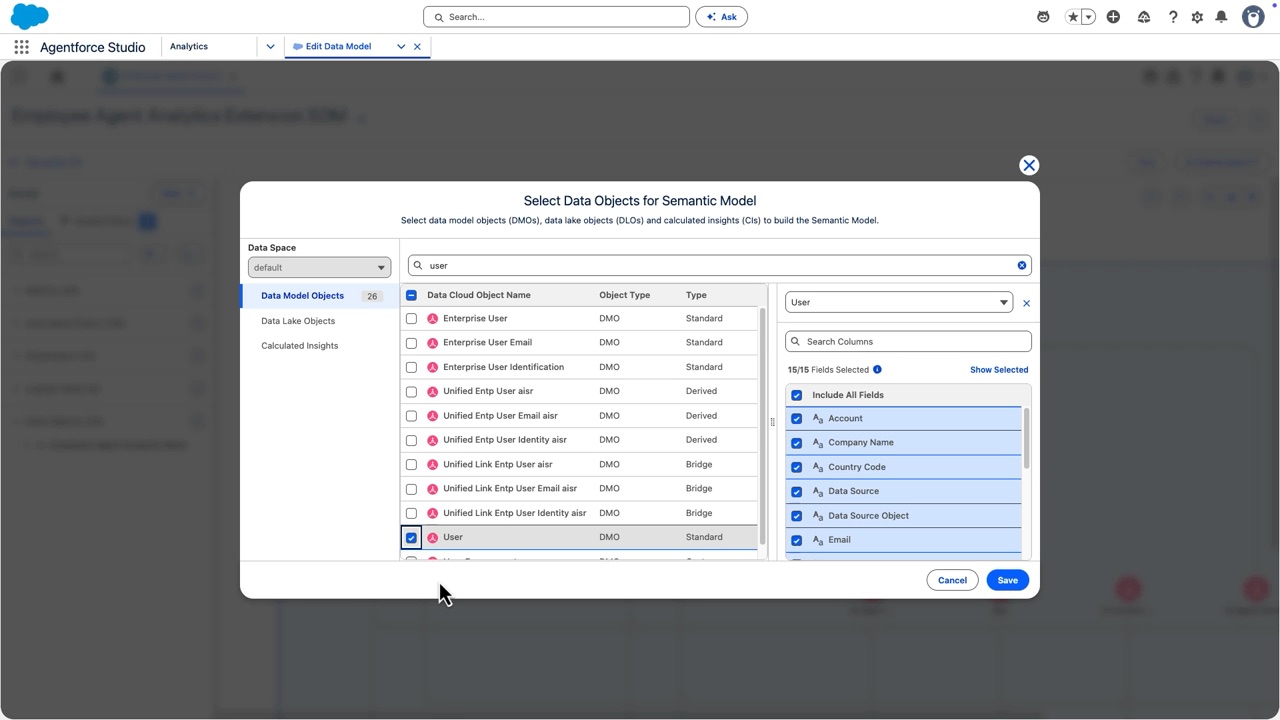Open the user profile avatar

click(x=1253, y=17)
